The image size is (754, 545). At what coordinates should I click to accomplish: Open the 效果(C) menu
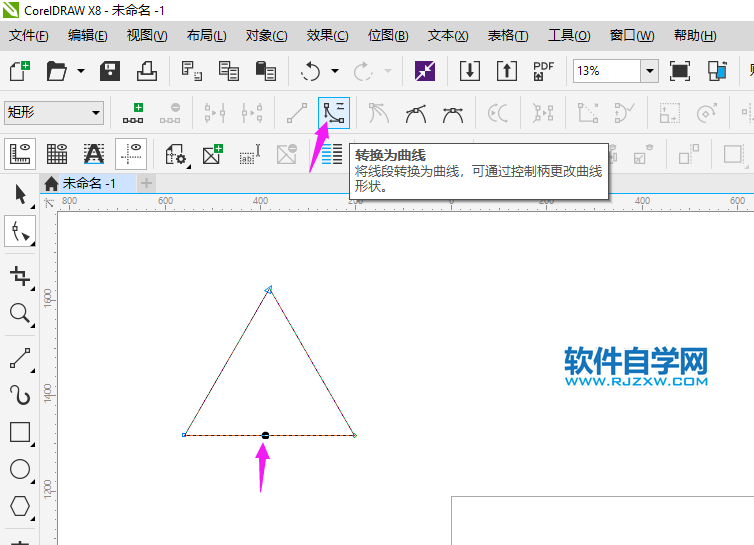[x=327, y=35]
